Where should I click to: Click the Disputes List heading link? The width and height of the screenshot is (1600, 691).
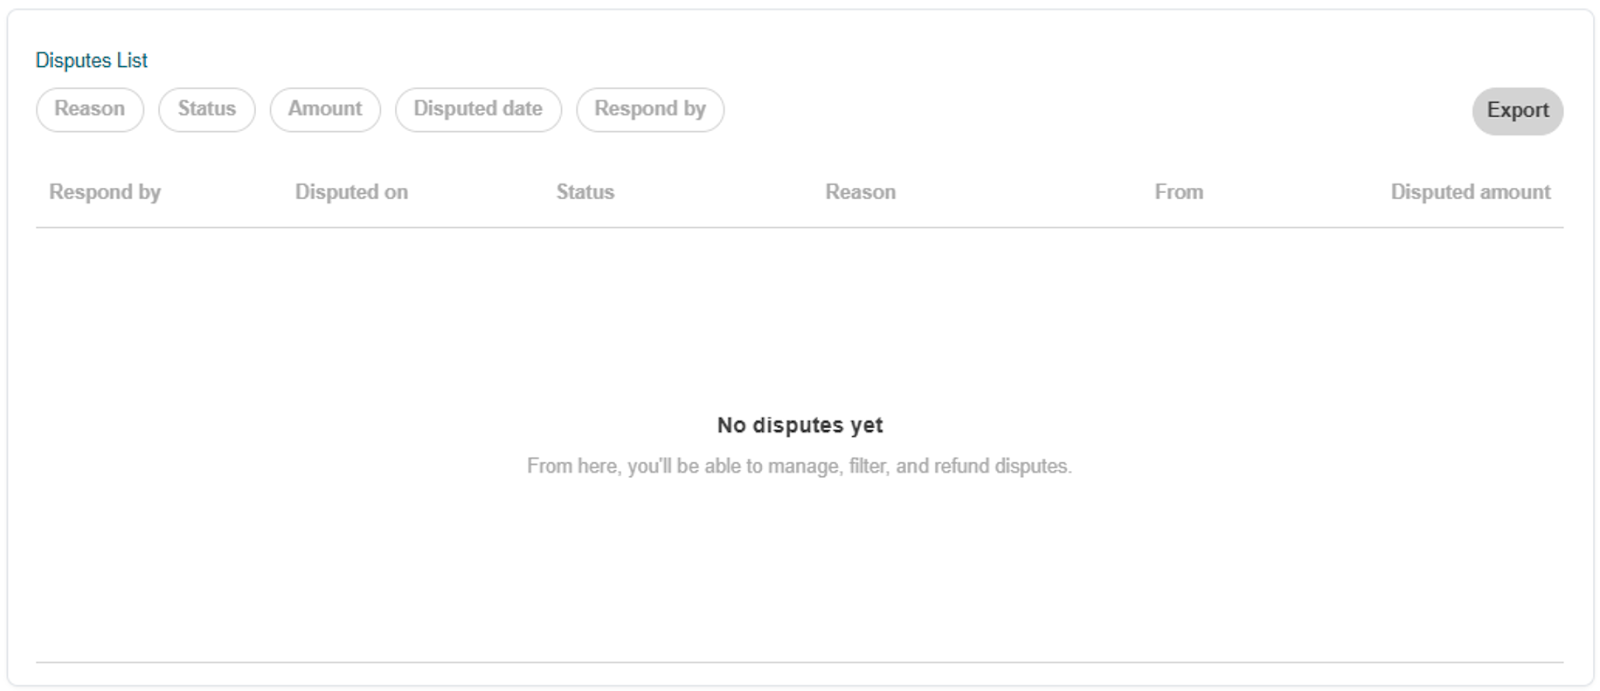point(91,60)
